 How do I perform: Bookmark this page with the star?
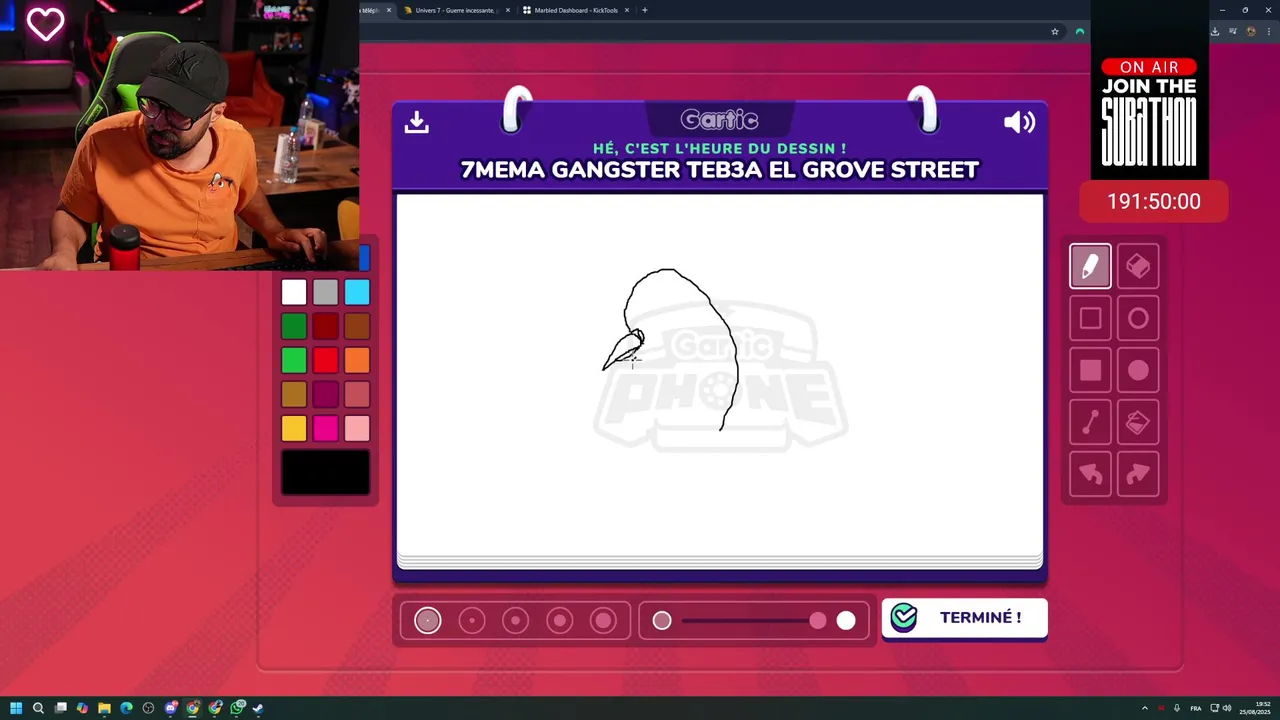click(1054, 32)
